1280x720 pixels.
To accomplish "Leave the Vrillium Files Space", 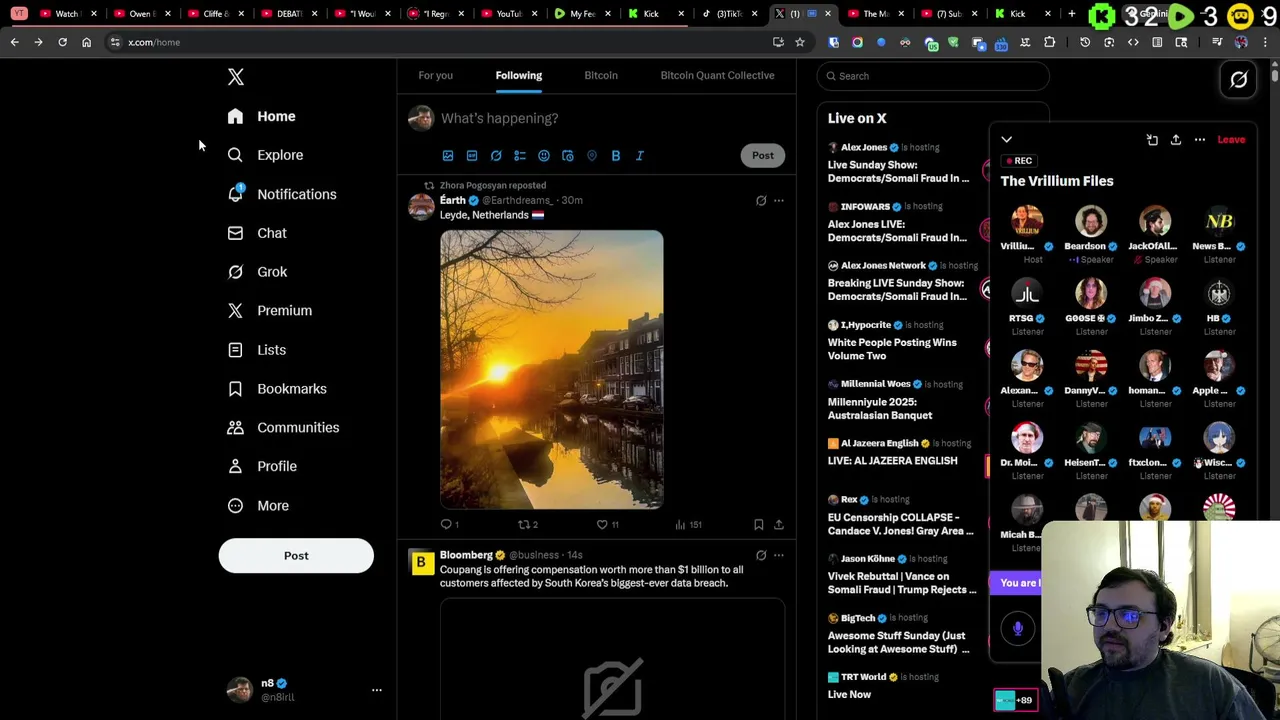I will point(1231,140).
